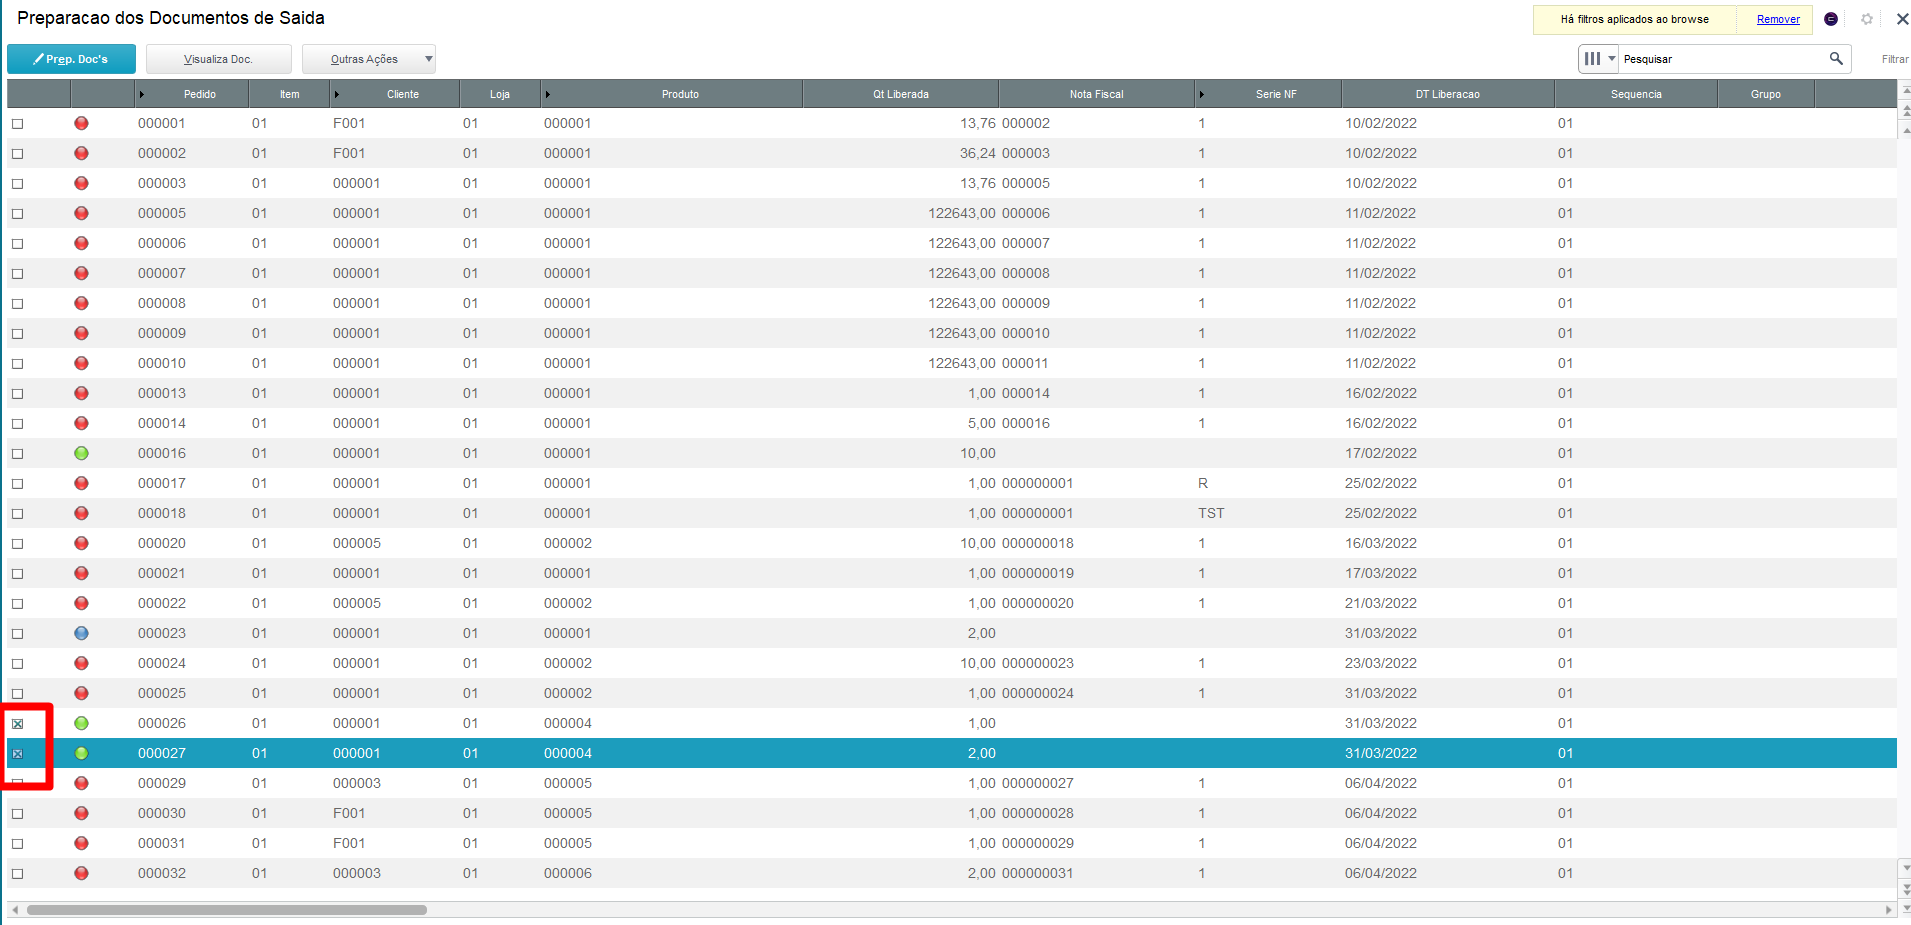Click horizontal scrollbar thumb at bottom
Image resolution: width=1911 pixels, height=925 pixels.
pyautogui.click(x=227, y=910)
